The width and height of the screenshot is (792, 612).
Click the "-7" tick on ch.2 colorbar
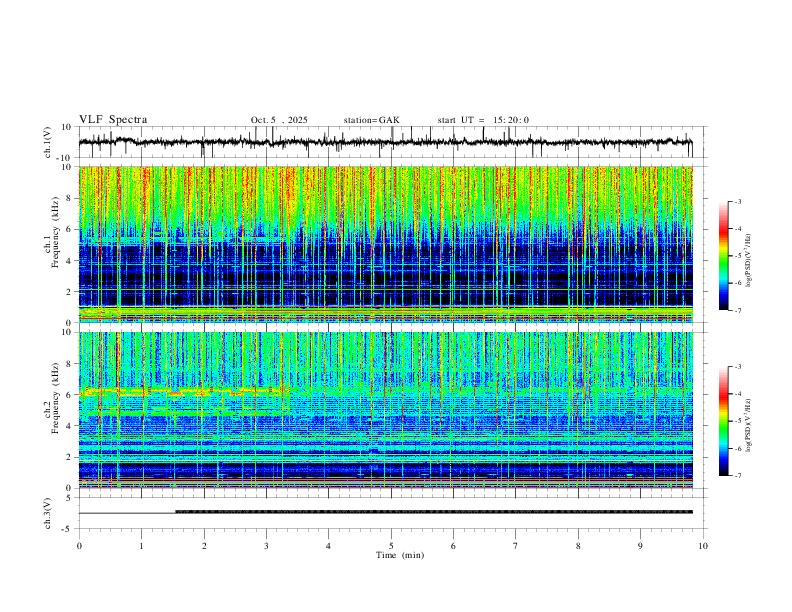click(738, 476)
